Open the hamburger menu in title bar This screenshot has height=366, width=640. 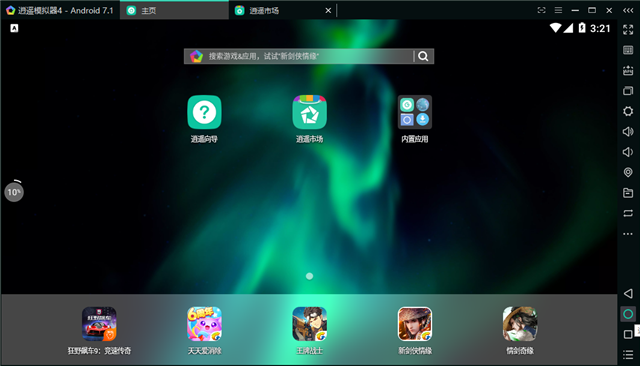pos(558,10)
